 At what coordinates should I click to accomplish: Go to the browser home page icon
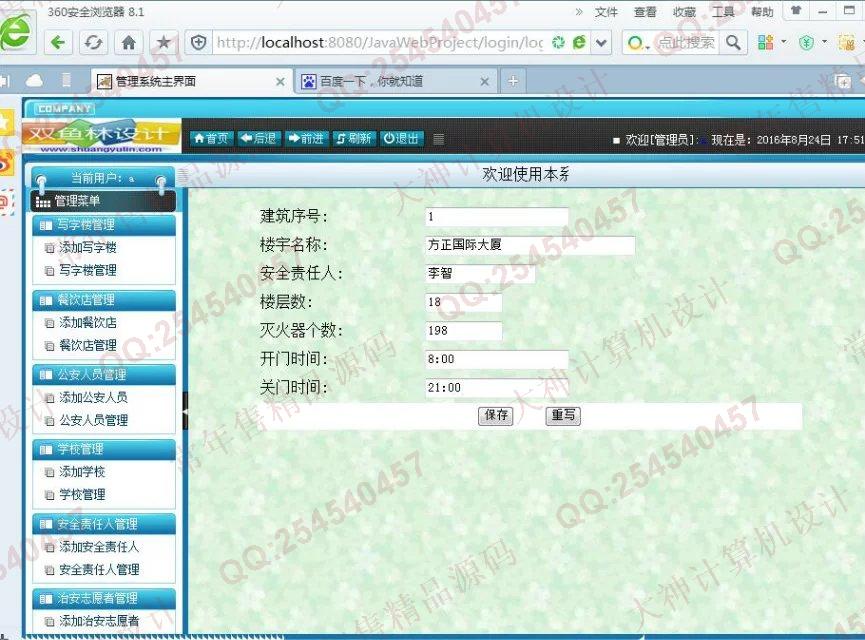click(x=128, y=42)
